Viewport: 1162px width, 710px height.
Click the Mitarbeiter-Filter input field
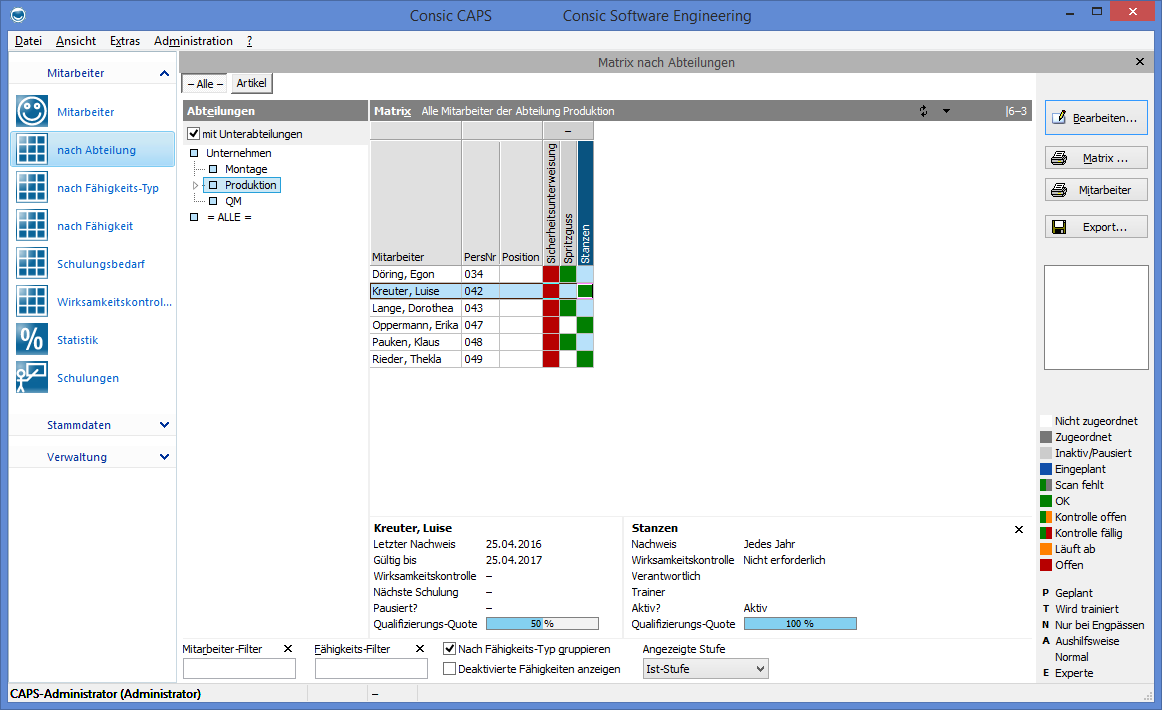click(x=239, y=669)
